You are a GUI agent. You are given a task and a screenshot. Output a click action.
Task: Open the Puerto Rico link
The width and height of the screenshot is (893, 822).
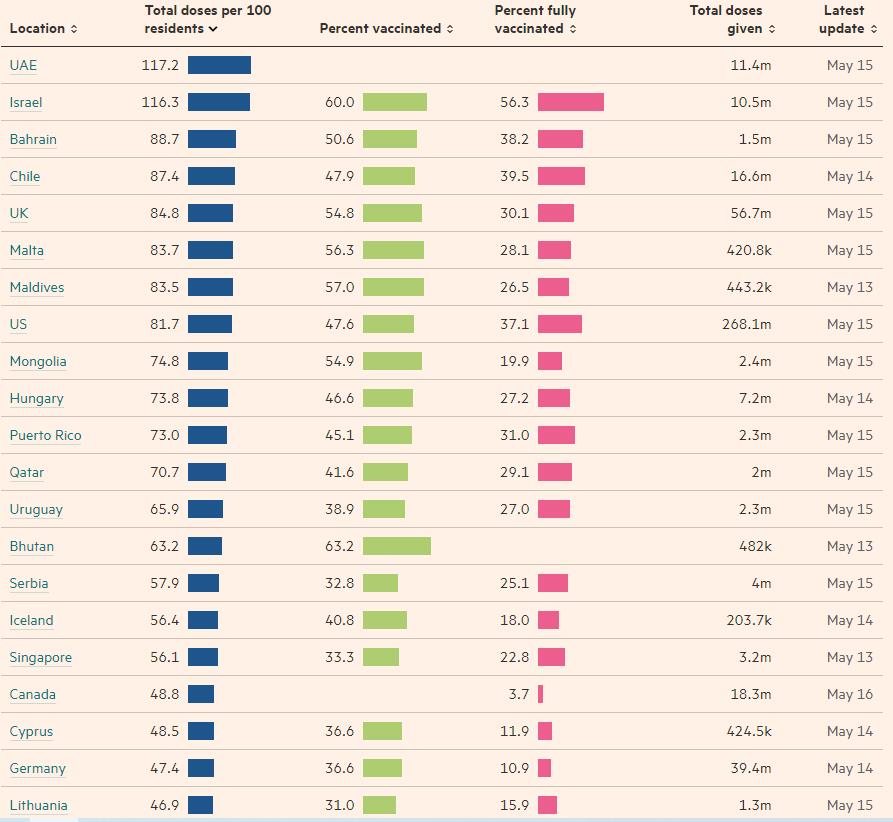pyautogui.click(x=46, y=436)
